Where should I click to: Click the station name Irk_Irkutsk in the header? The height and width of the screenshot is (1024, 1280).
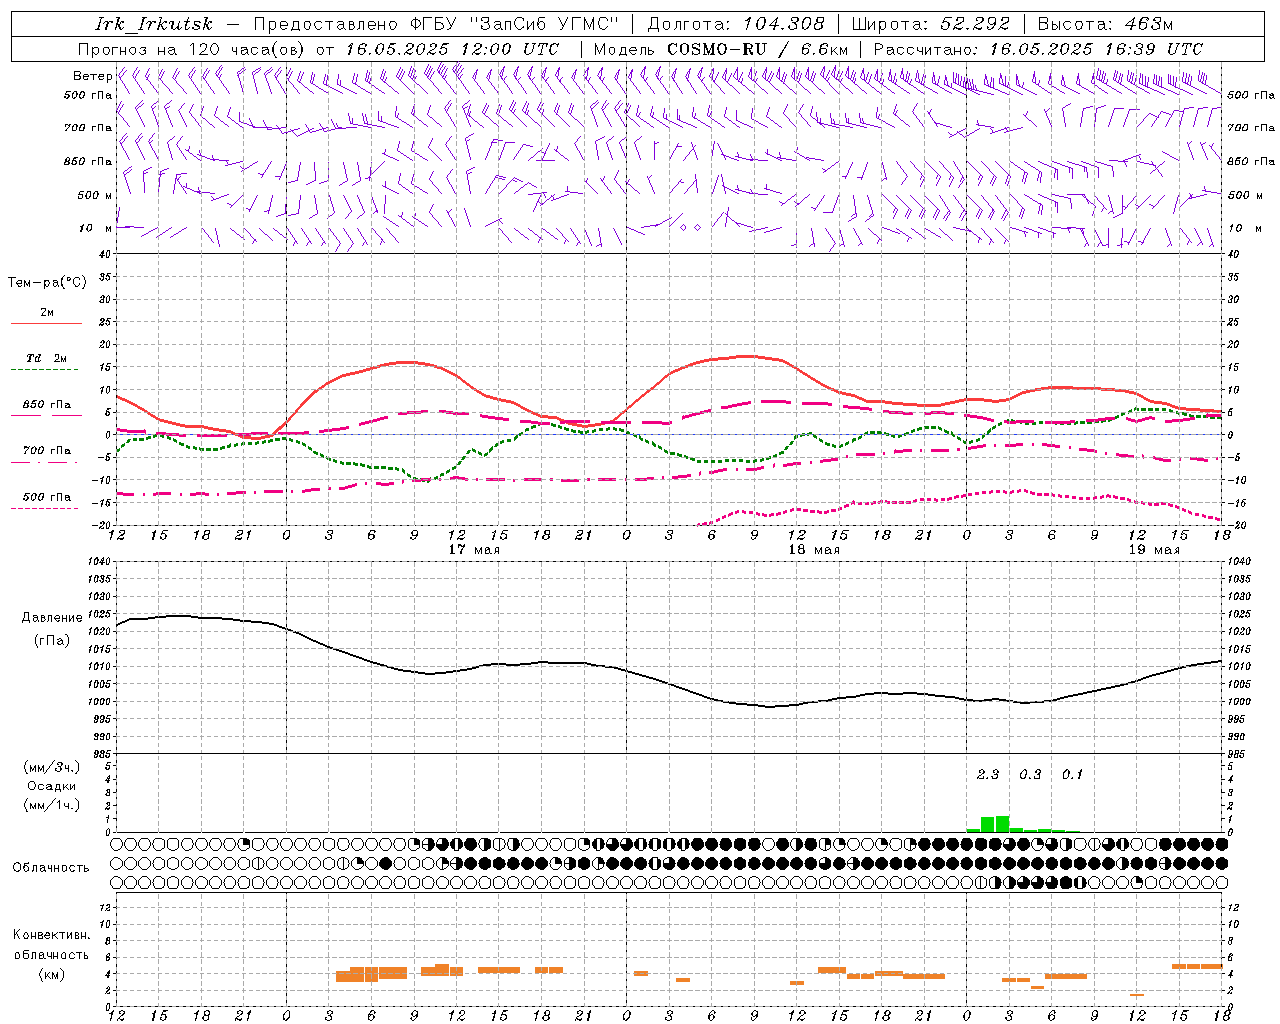pos(154,24)
